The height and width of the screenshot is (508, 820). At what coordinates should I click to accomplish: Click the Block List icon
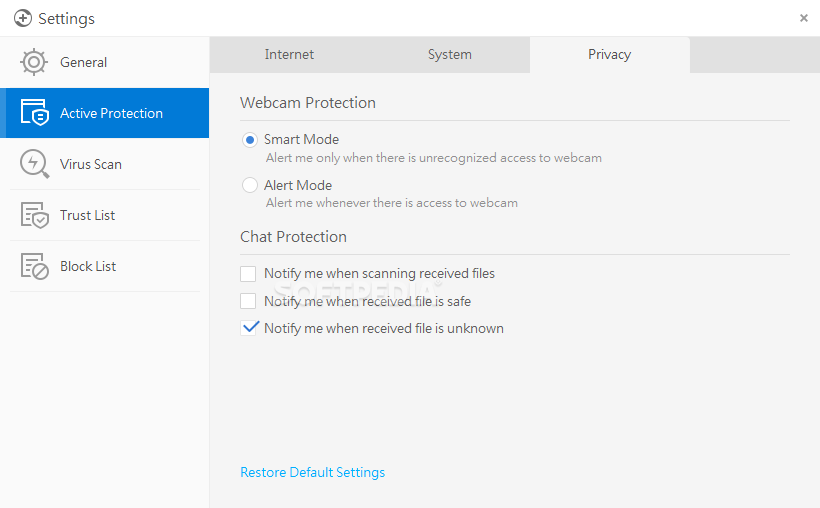pyautogui.click(x=35, y=266)
